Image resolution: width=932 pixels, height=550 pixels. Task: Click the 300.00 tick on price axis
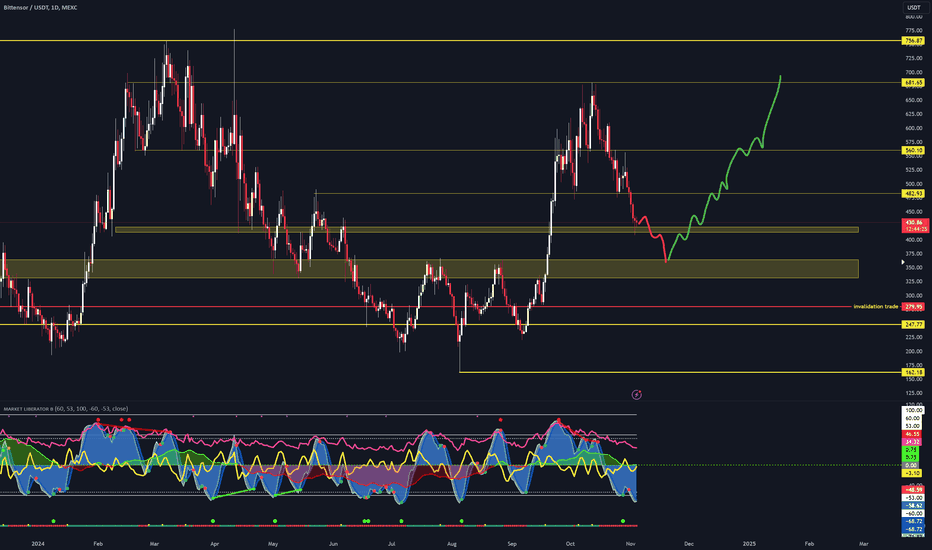(914, 296)
